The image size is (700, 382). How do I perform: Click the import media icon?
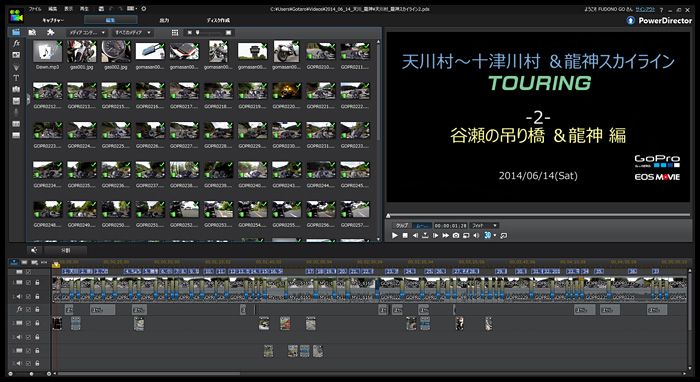pos(32,32)
